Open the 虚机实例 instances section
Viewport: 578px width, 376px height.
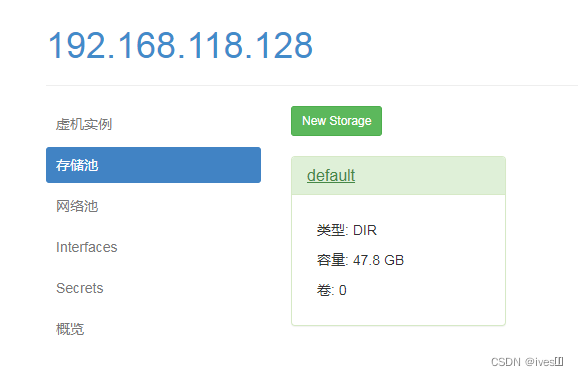coord(83,125)
